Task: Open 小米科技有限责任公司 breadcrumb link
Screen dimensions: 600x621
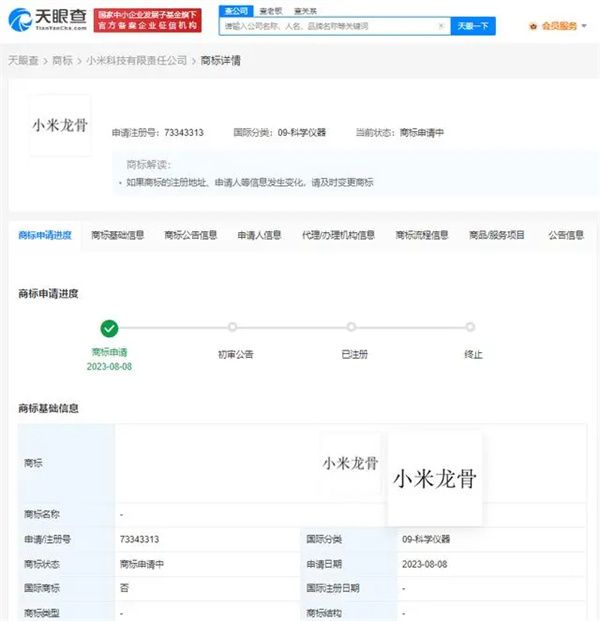Action: point(135,61)
